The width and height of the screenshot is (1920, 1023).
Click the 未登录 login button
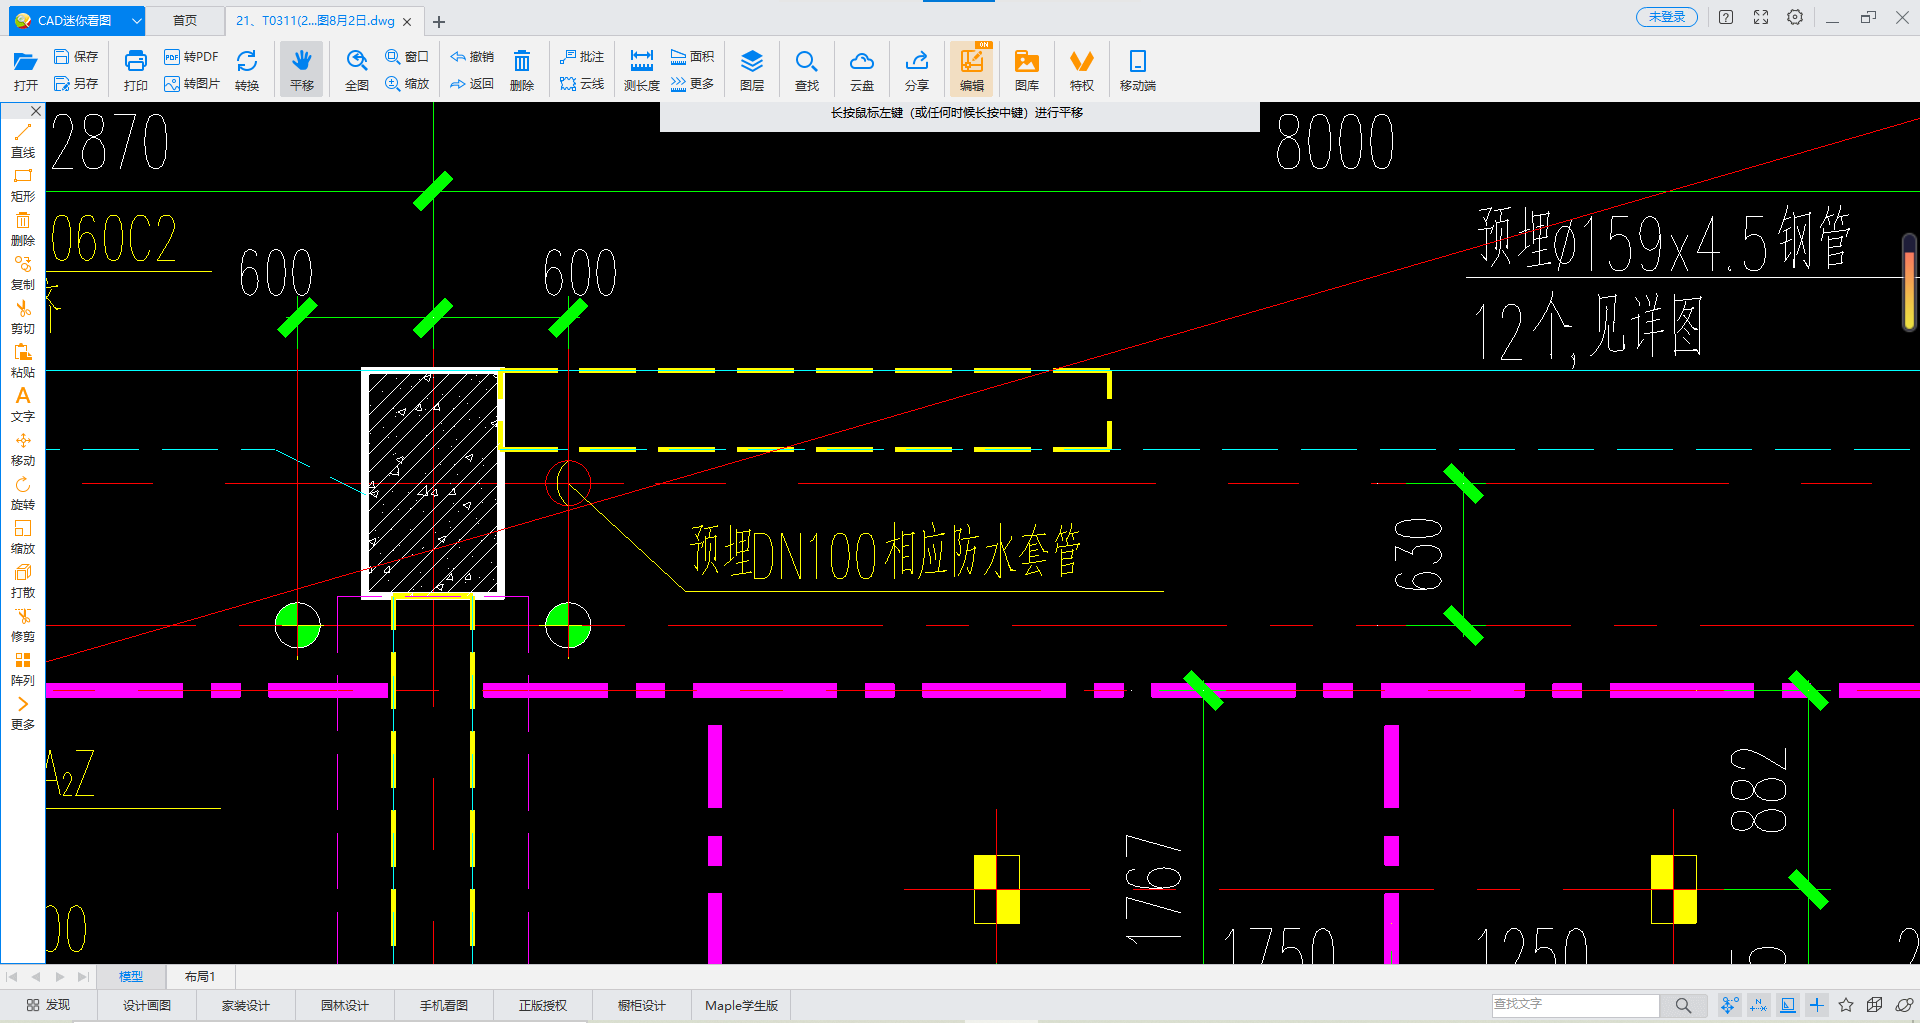pyautogui.click(x=1667, y=17)
